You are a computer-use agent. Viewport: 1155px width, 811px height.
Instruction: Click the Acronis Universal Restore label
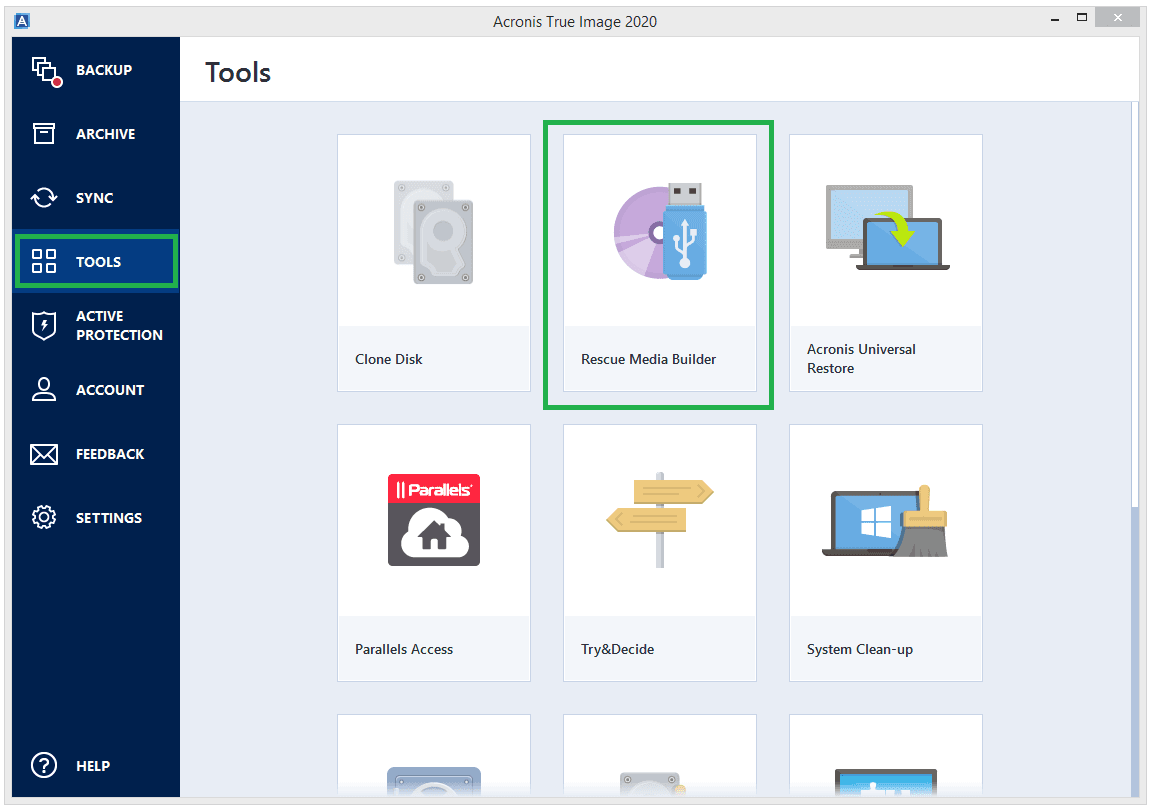[x=861, y=359]
